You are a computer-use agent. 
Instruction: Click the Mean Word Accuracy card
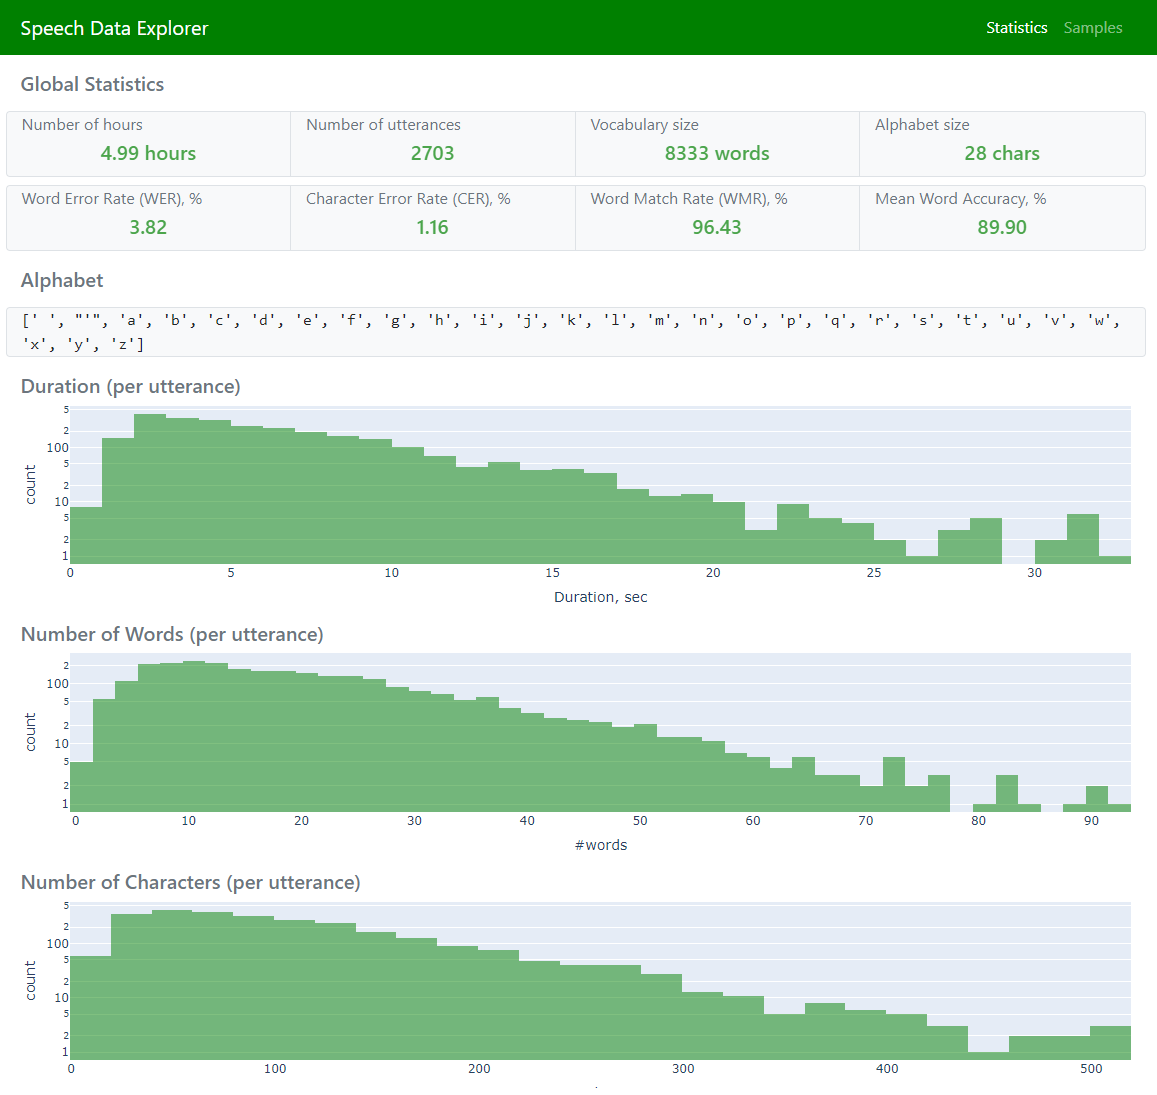click(x=1001, y=217)
